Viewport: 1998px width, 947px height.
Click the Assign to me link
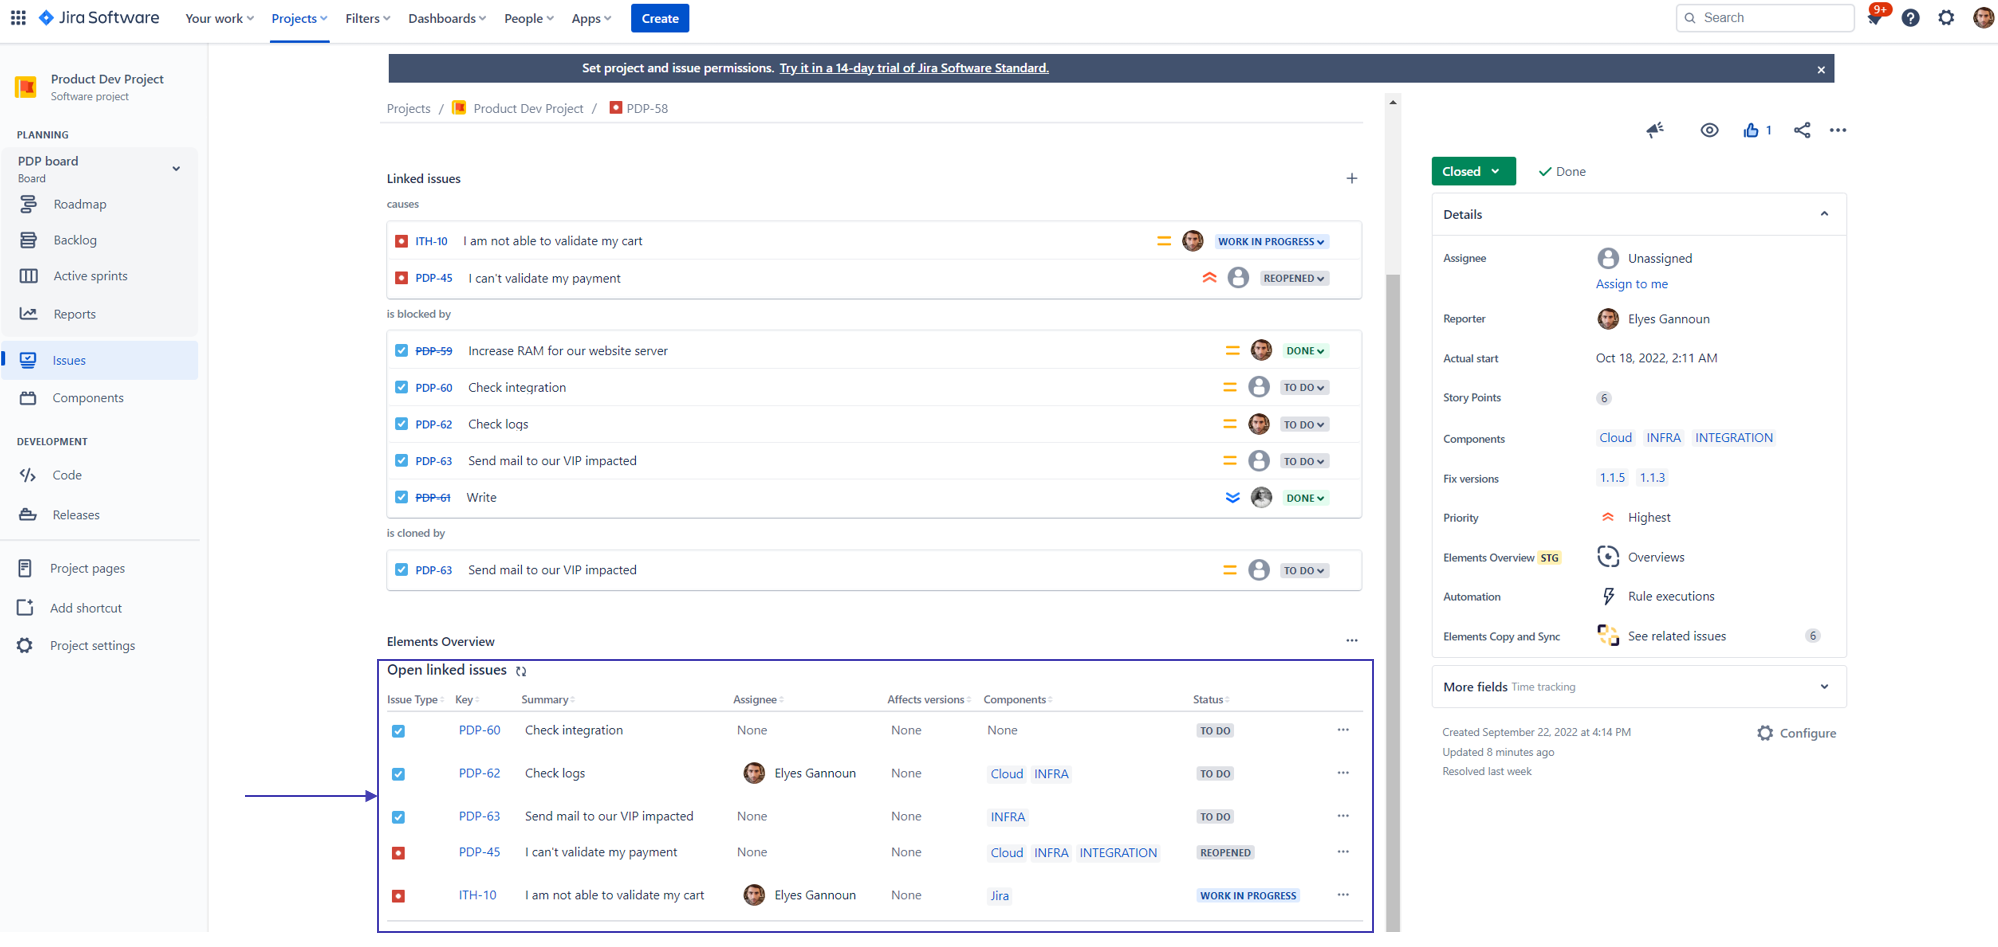(1631, 284)
